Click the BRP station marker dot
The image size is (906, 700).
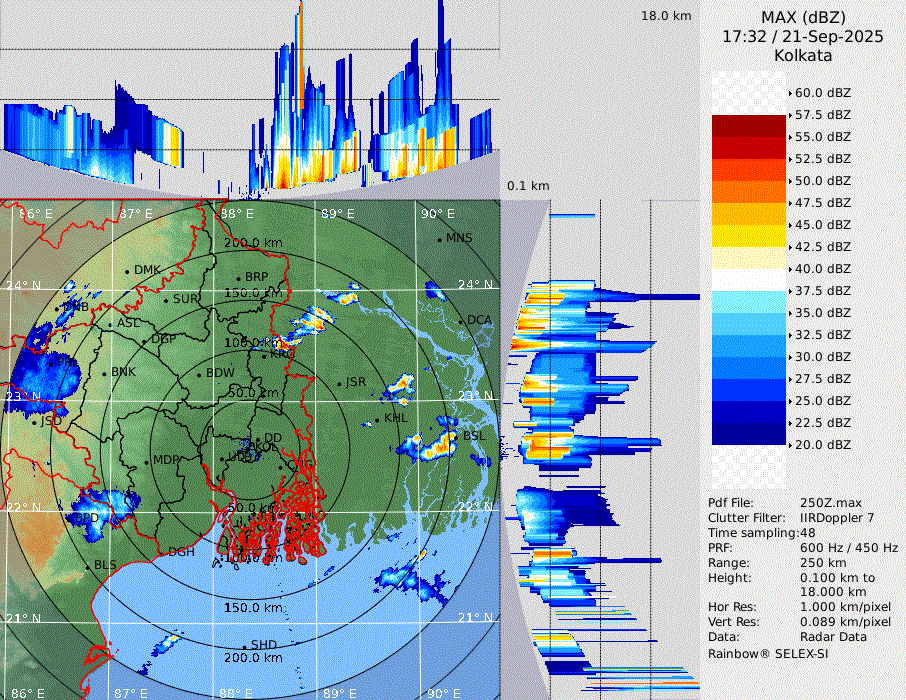point(238,278)
